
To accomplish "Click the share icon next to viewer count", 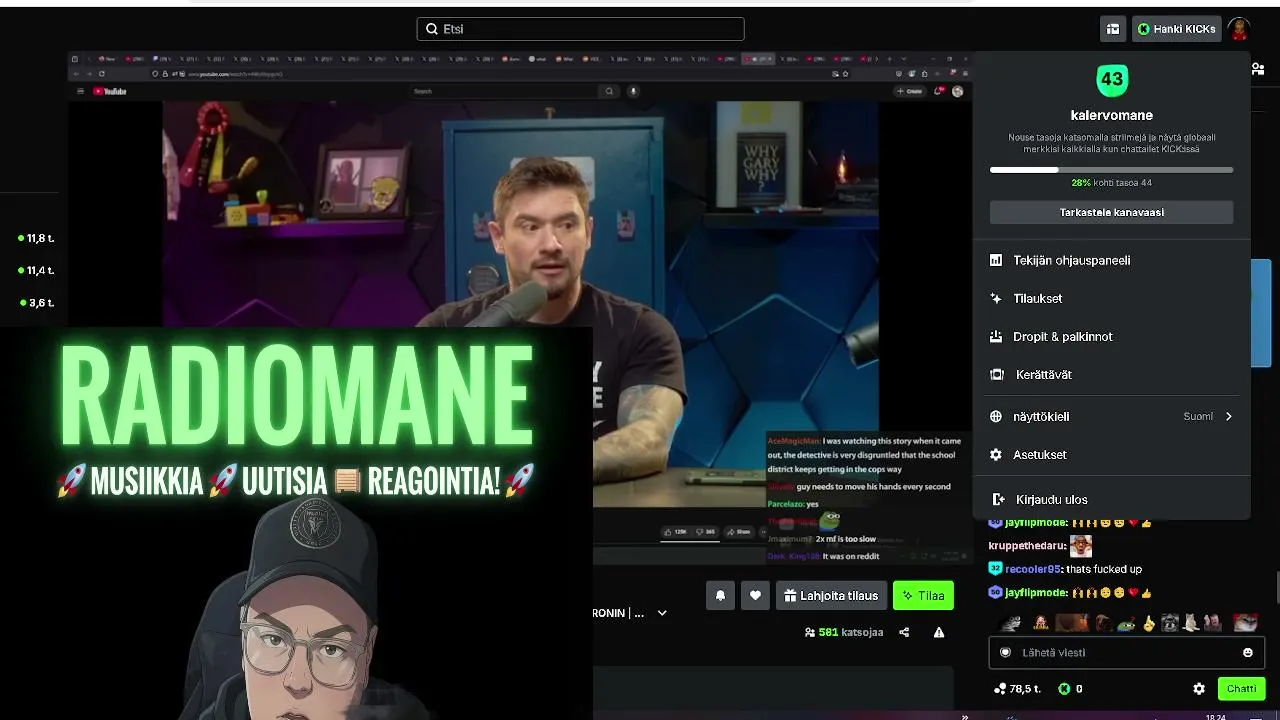I will (x=904, y=632).
